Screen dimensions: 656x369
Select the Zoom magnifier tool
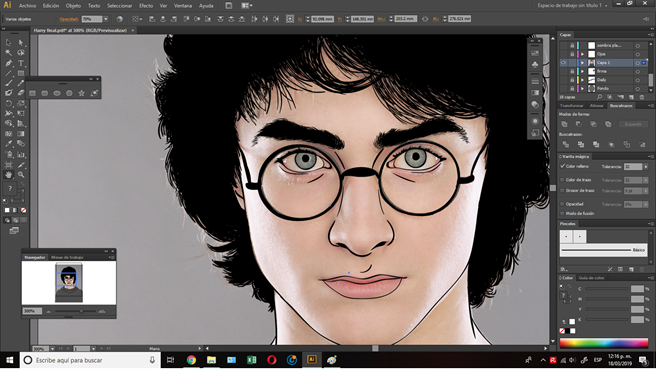click(20, 175)
